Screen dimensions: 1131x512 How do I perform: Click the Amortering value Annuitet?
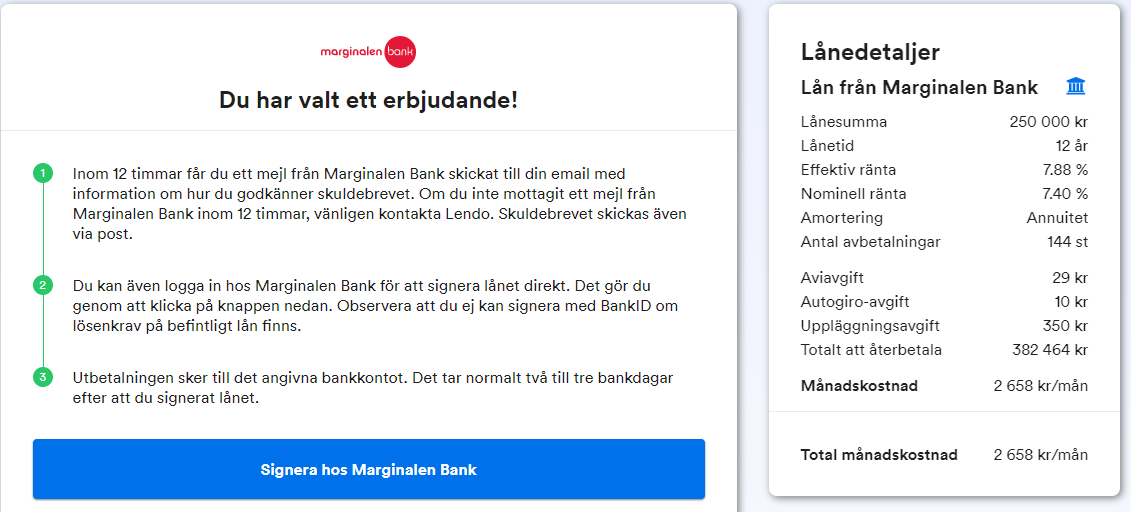(x=1057, y=218)
